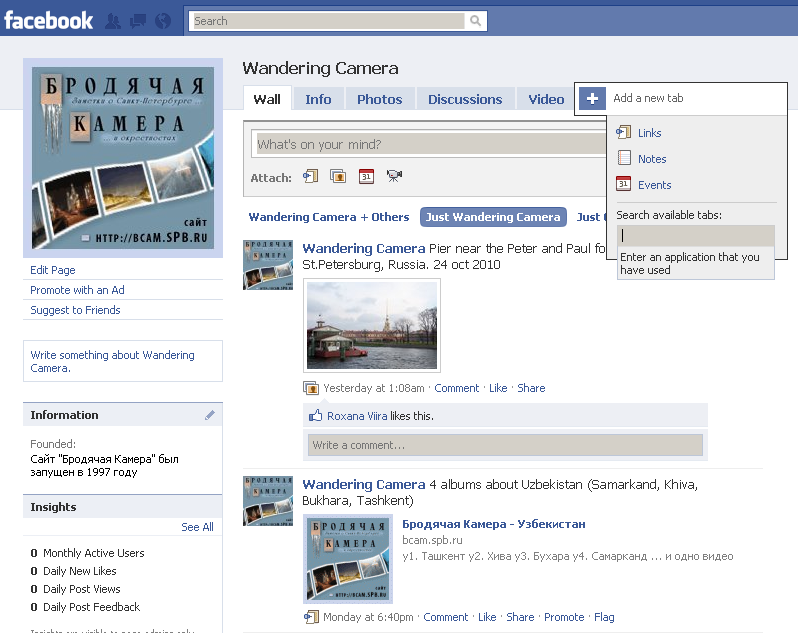Click the Daily New Likes stat
This screenshot has height=633, width=798.
click(x=73, y=571)
